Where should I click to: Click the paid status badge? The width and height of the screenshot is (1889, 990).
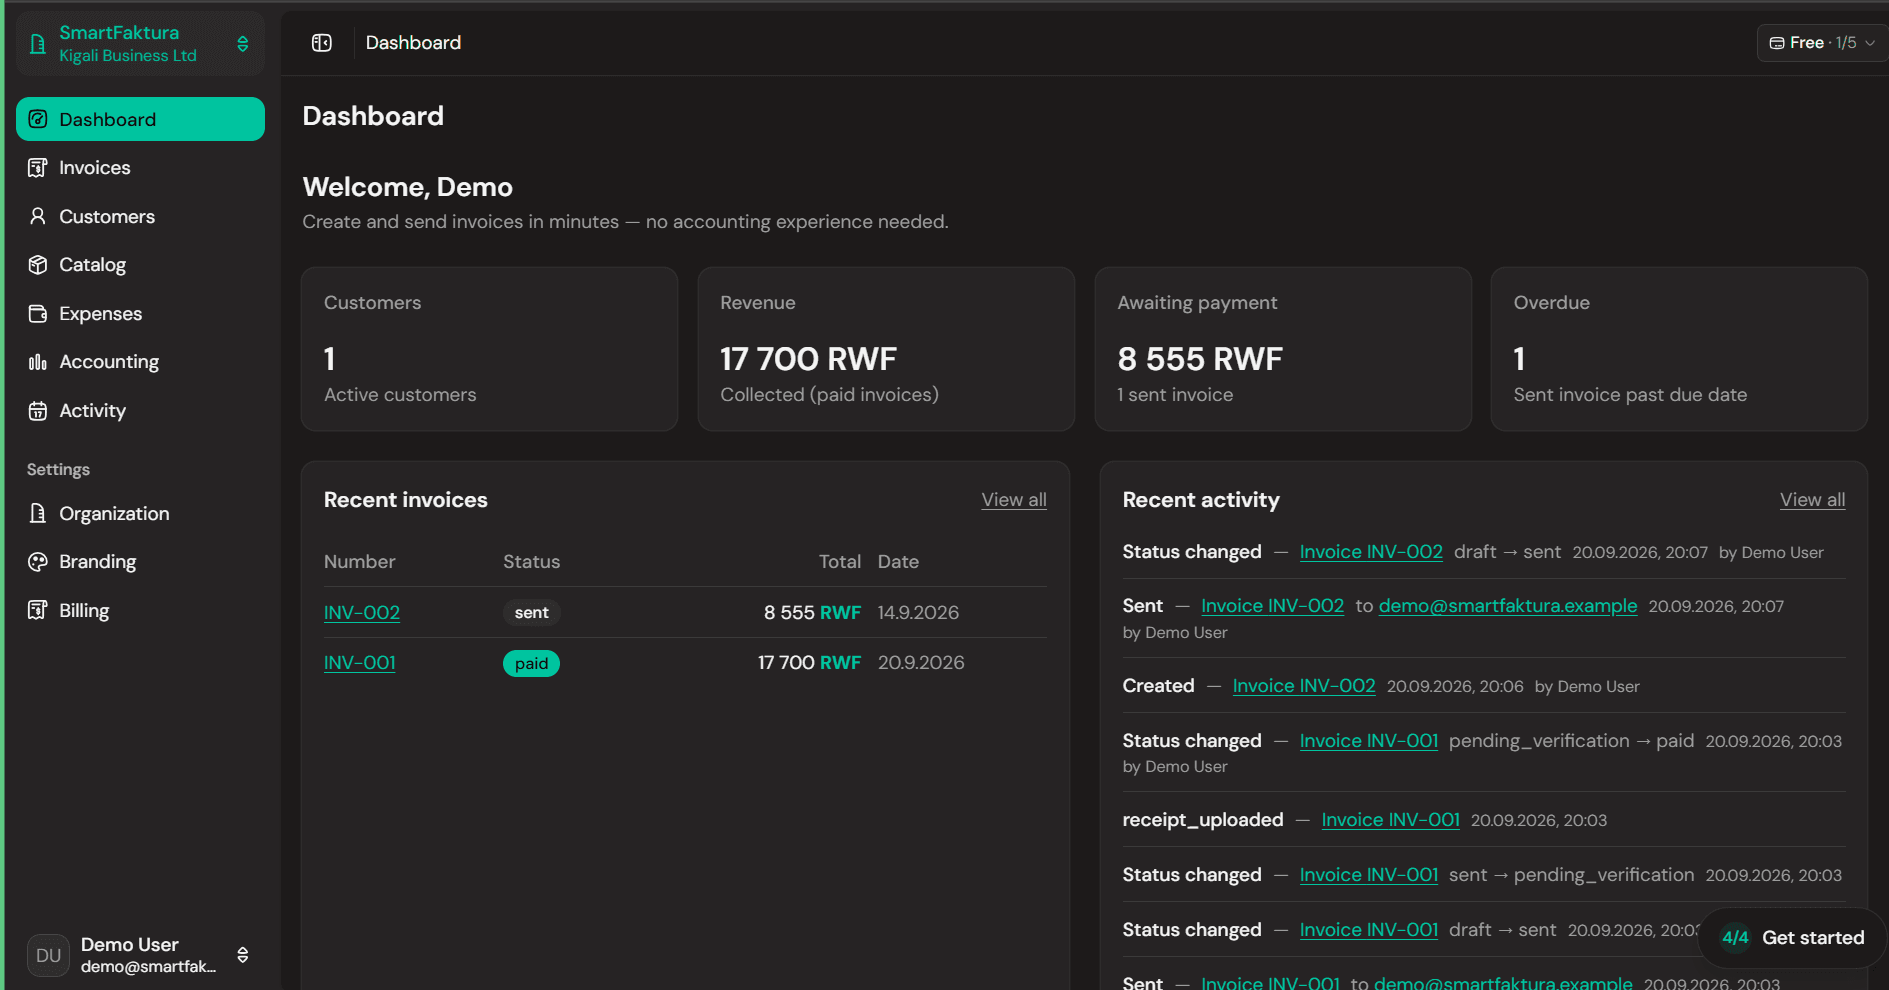pos(531,663)
